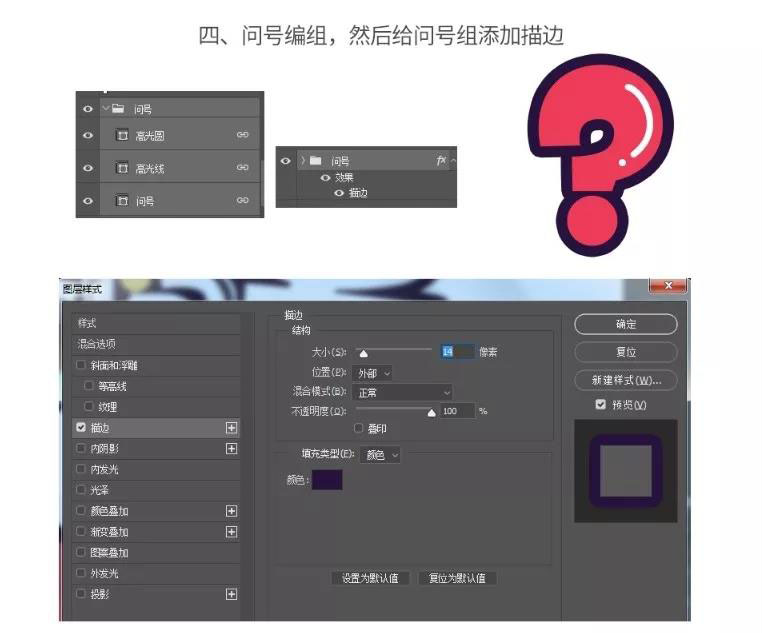Image resolution: width=762 pixels, height=633 pixels.
Task: Enable 斜面和浮雕 checkbox
Action: click(x=81, y=365)
